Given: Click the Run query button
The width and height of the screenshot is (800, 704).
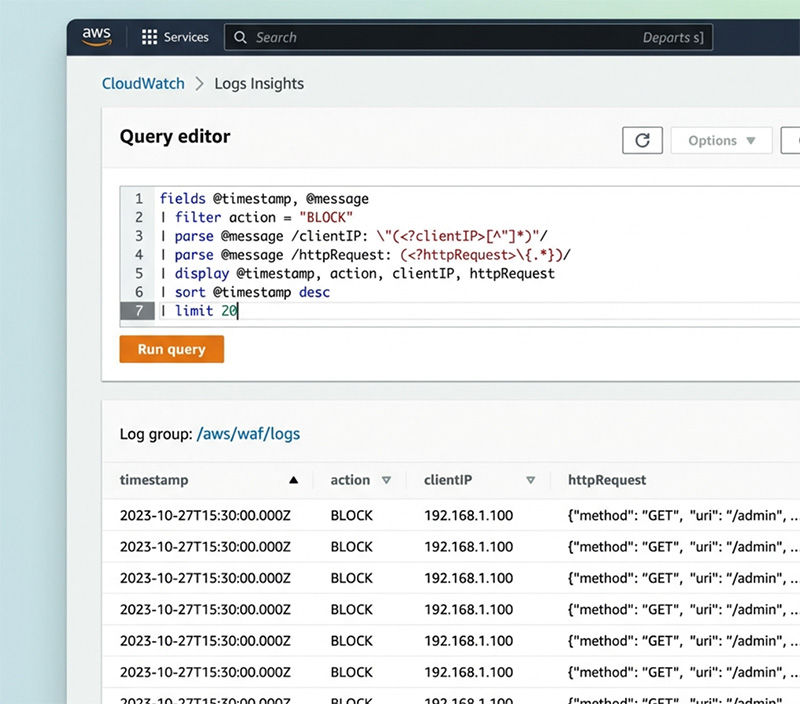Looking at the screenshot, I should tap(171, 349).
